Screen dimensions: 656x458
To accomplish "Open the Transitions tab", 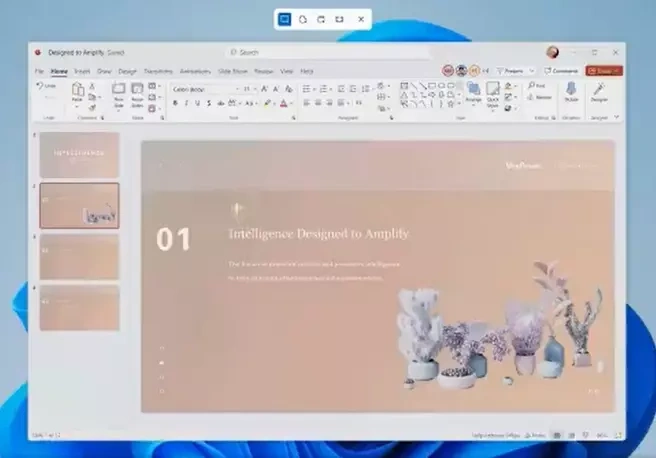I will (158, 72).
